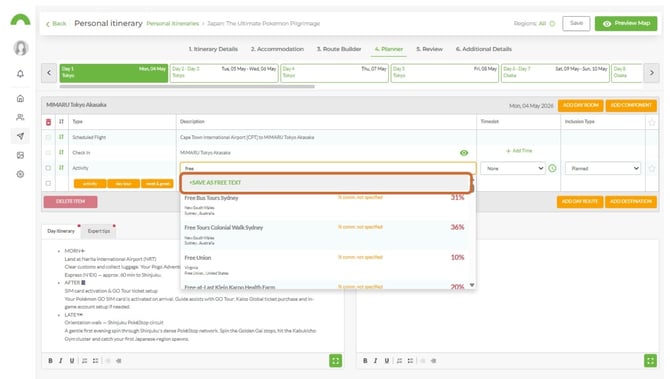This screenshot has width=670, height=379.
Task: Select the Day 5 Tokyo Fri 08 May tab
Action: [445, 73]
